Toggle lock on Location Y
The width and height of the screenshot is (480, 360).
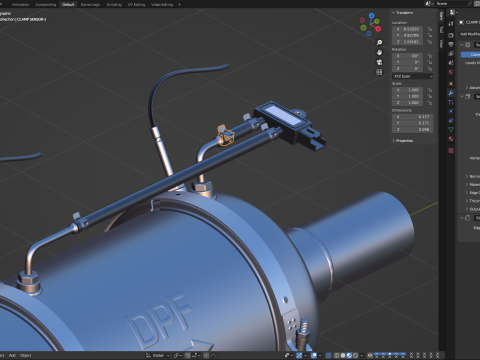[x=430, y=35]
